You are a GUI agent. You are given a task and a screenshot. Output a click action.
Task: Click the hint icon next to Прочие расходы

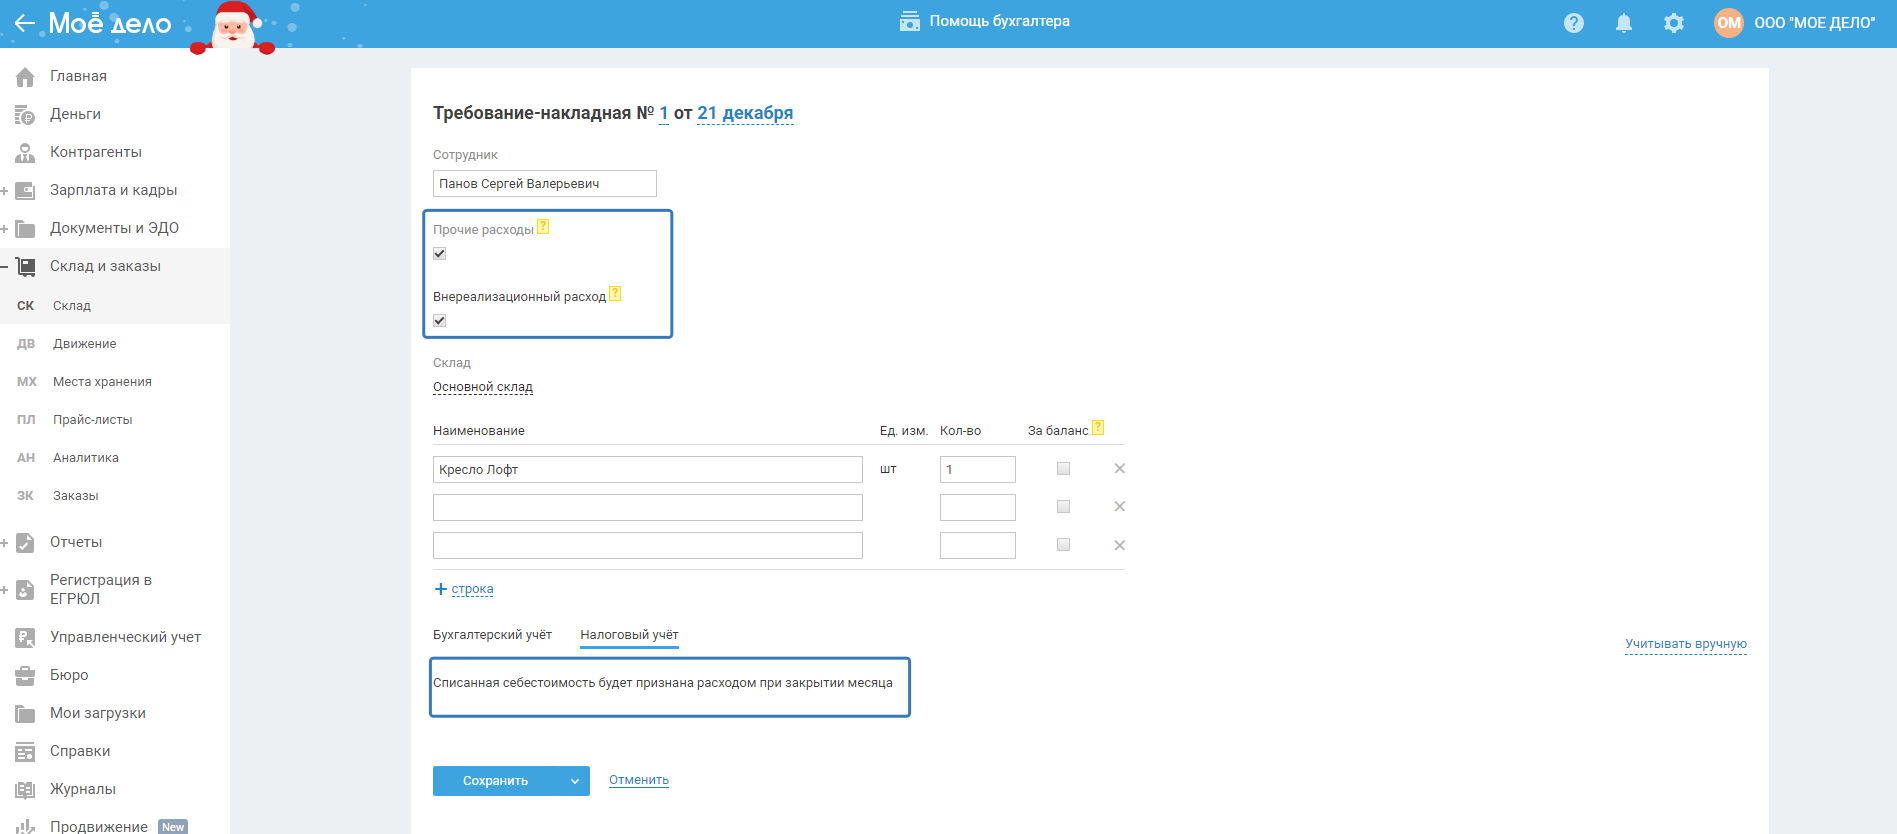[543, 227]
